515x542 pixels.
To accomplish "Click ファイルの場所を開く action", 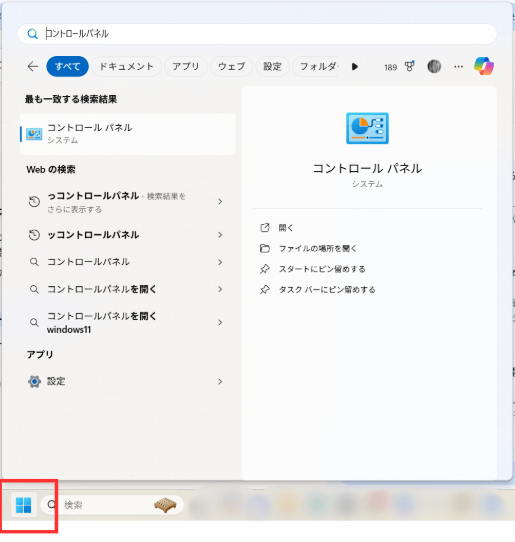I will [x=318, y=248].
